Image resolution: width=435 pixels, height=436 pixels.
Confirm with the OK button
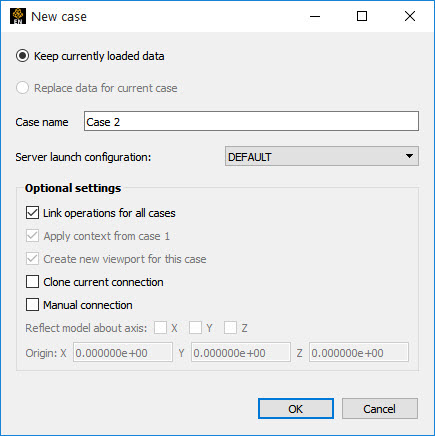[296, 409]
